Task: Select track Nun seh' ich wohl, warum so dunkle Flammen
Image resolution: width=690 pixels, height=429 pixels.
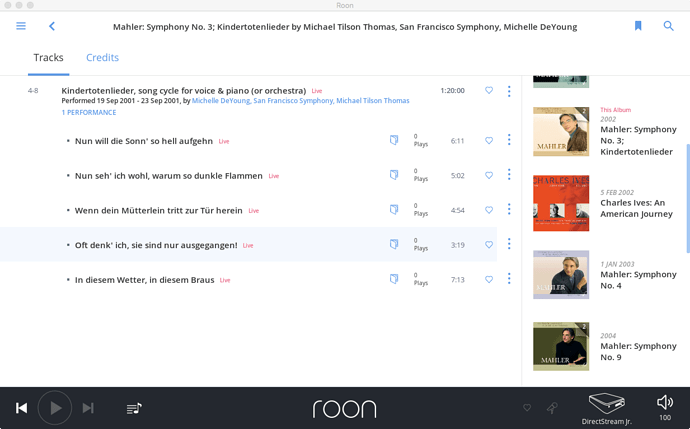Action: point(169,176)
